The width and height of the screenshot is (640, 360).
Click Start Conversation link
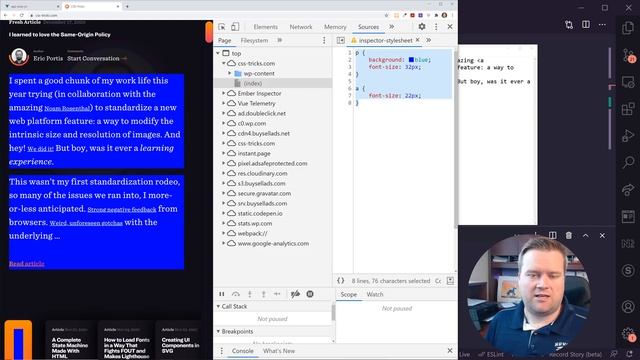97,58
